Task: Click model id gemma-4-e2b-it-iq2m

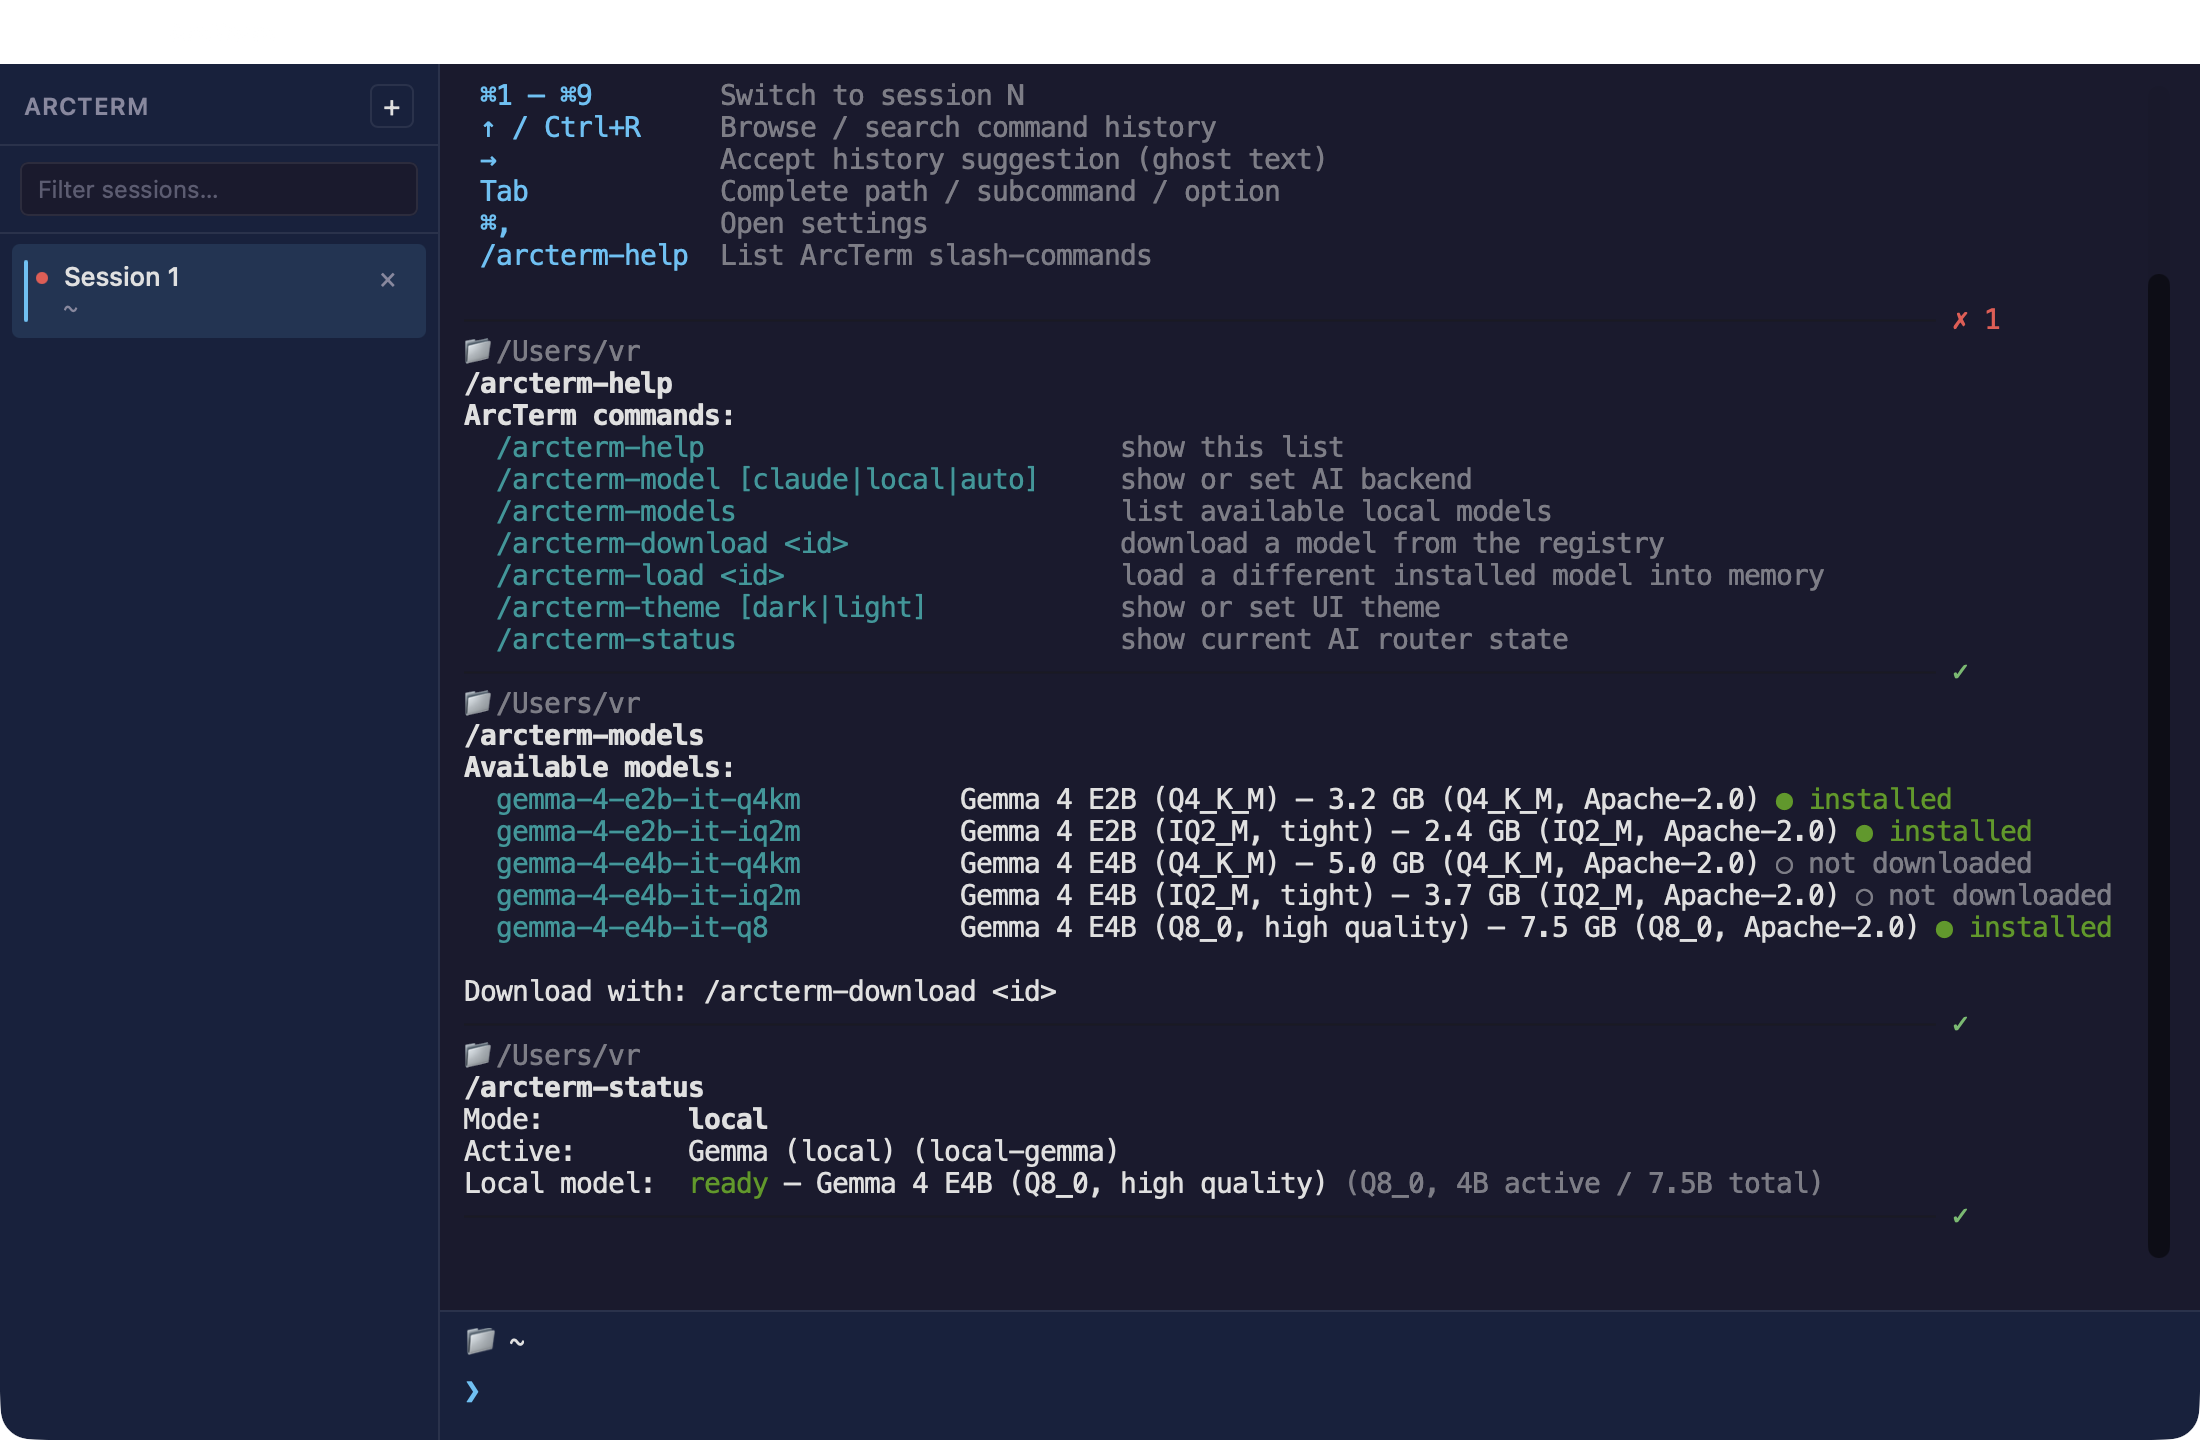Action: [x=648, y=832]
